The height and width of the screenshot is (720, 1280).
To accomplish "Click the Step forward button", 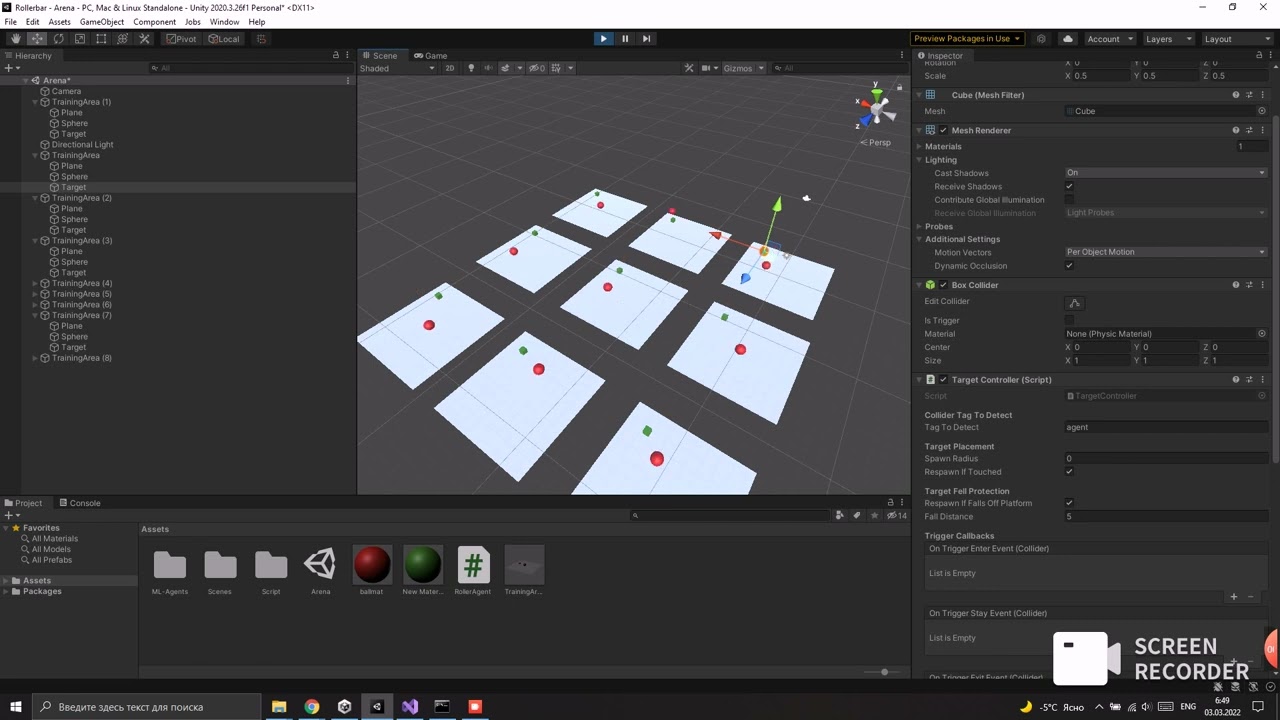I will pos(646,39).
